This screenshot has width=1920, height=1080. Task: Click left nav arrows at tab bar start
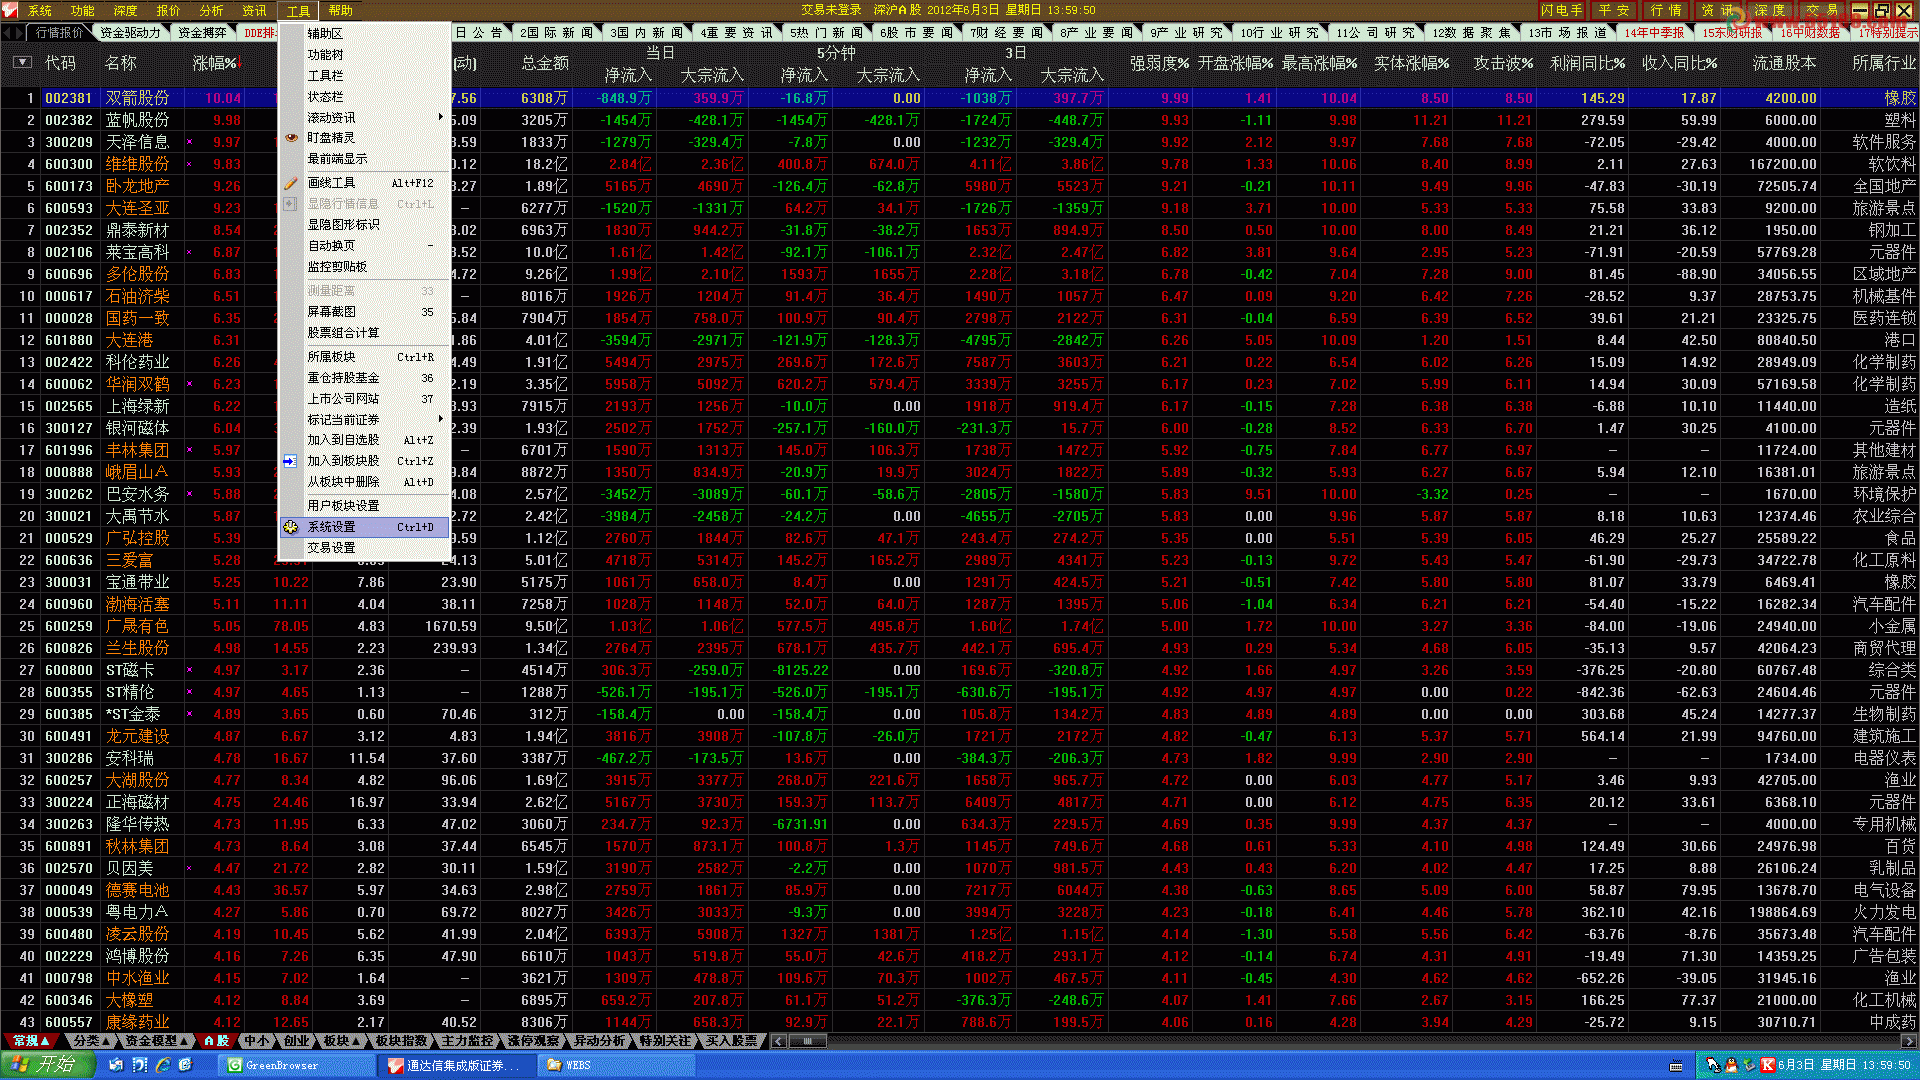12,33
